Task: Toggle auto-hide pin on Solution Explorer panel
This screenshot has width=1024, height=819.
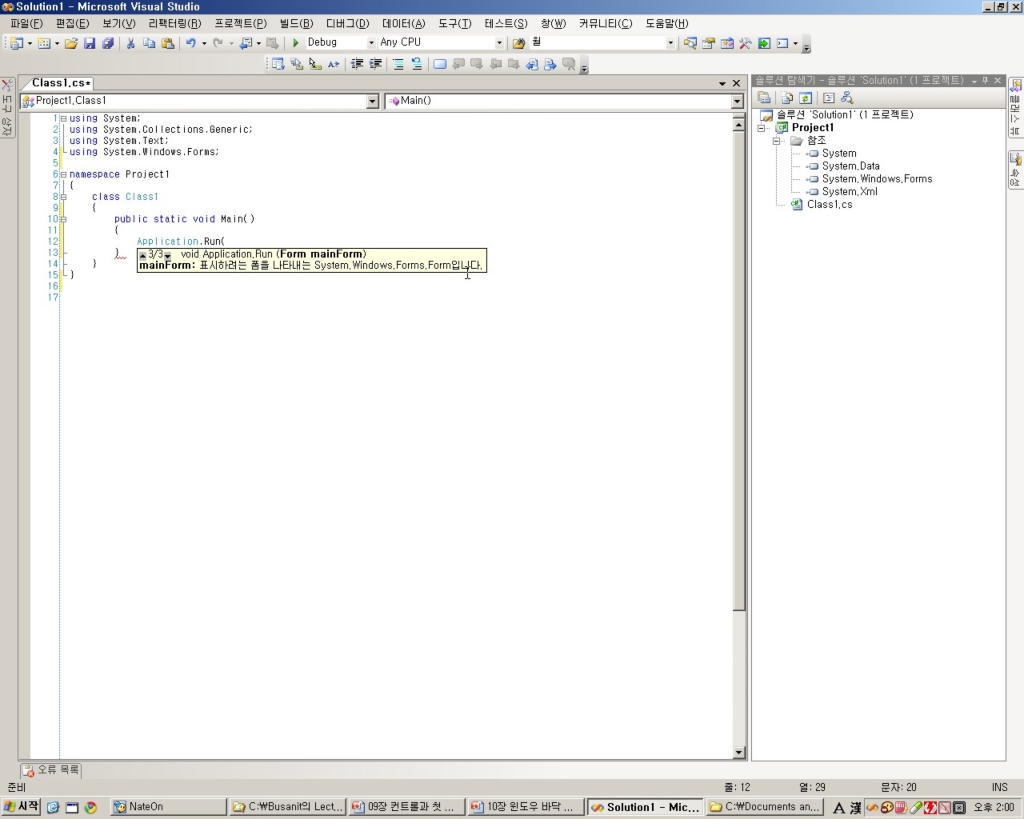Action: point(985,80)
